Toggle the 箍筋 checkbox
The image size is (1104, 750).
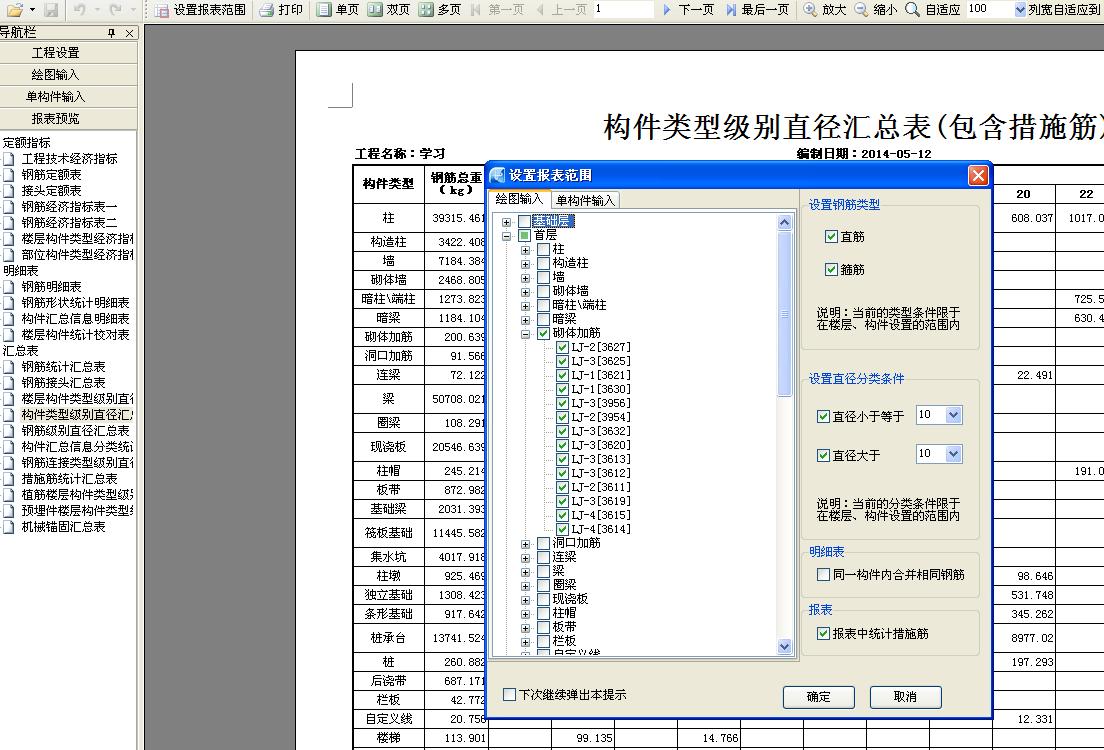click(831, 269)
